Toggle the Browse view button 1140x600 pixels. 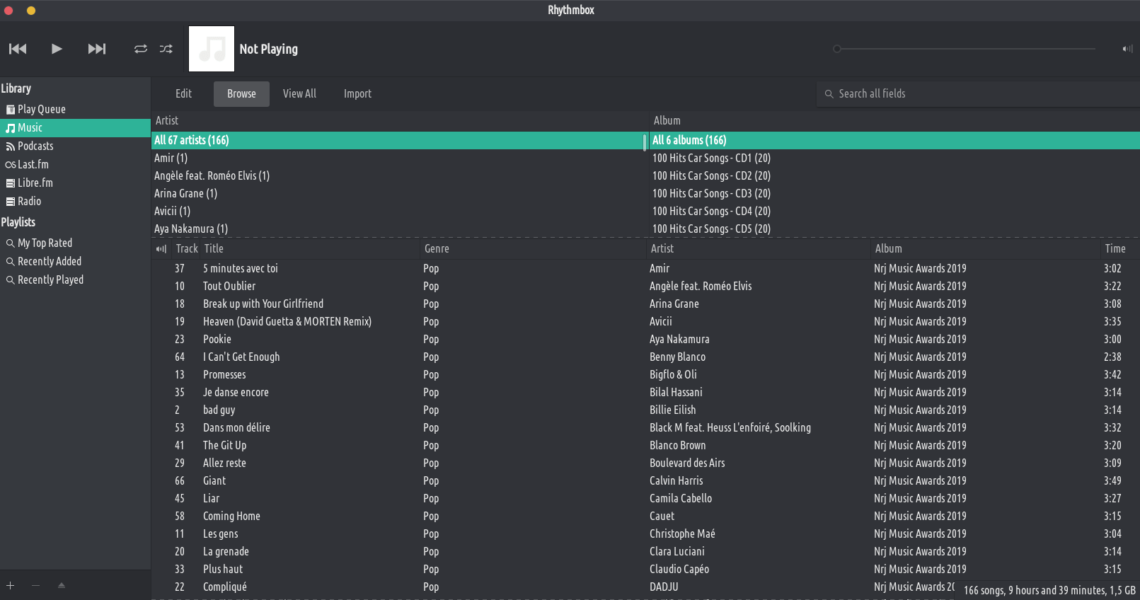click(241, 94)
